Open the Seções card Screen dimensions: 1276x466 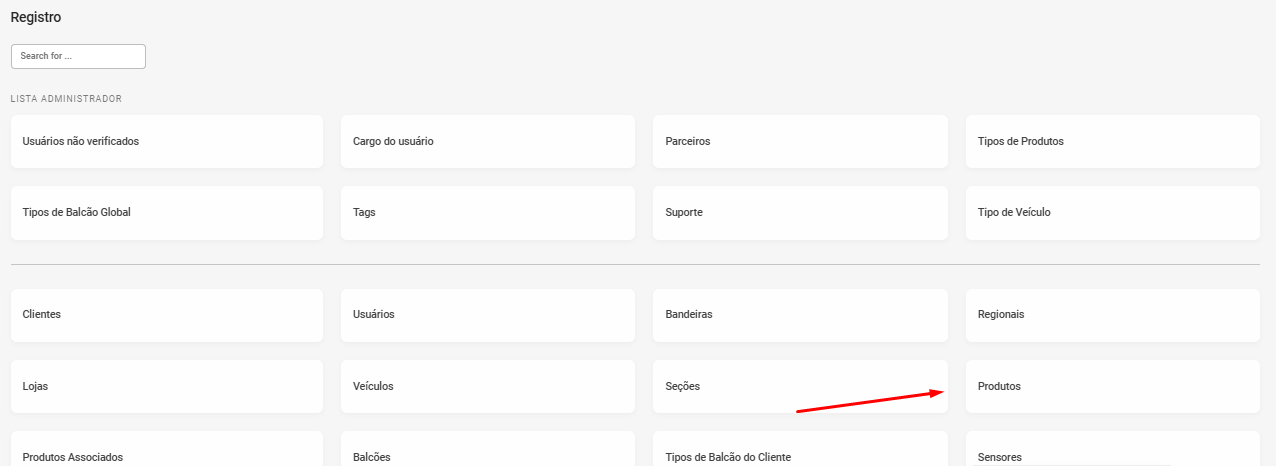click(x=799, y=386)
